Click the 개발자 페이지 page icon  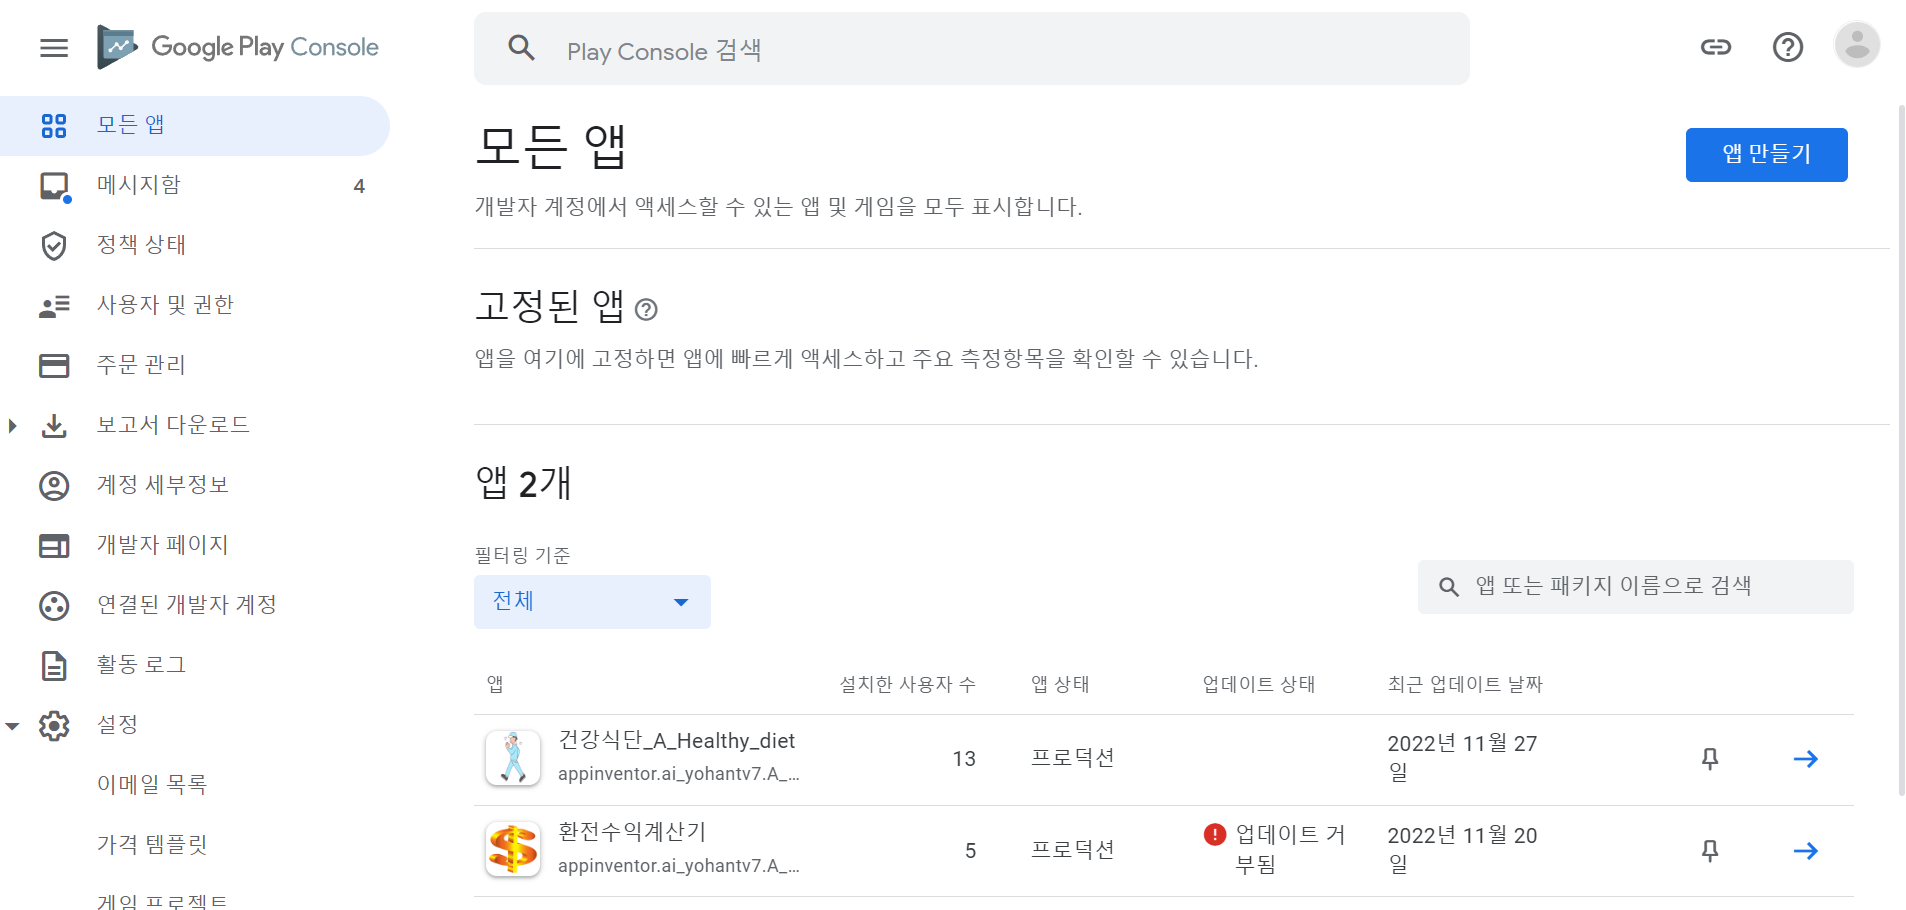tap(54, 546)
